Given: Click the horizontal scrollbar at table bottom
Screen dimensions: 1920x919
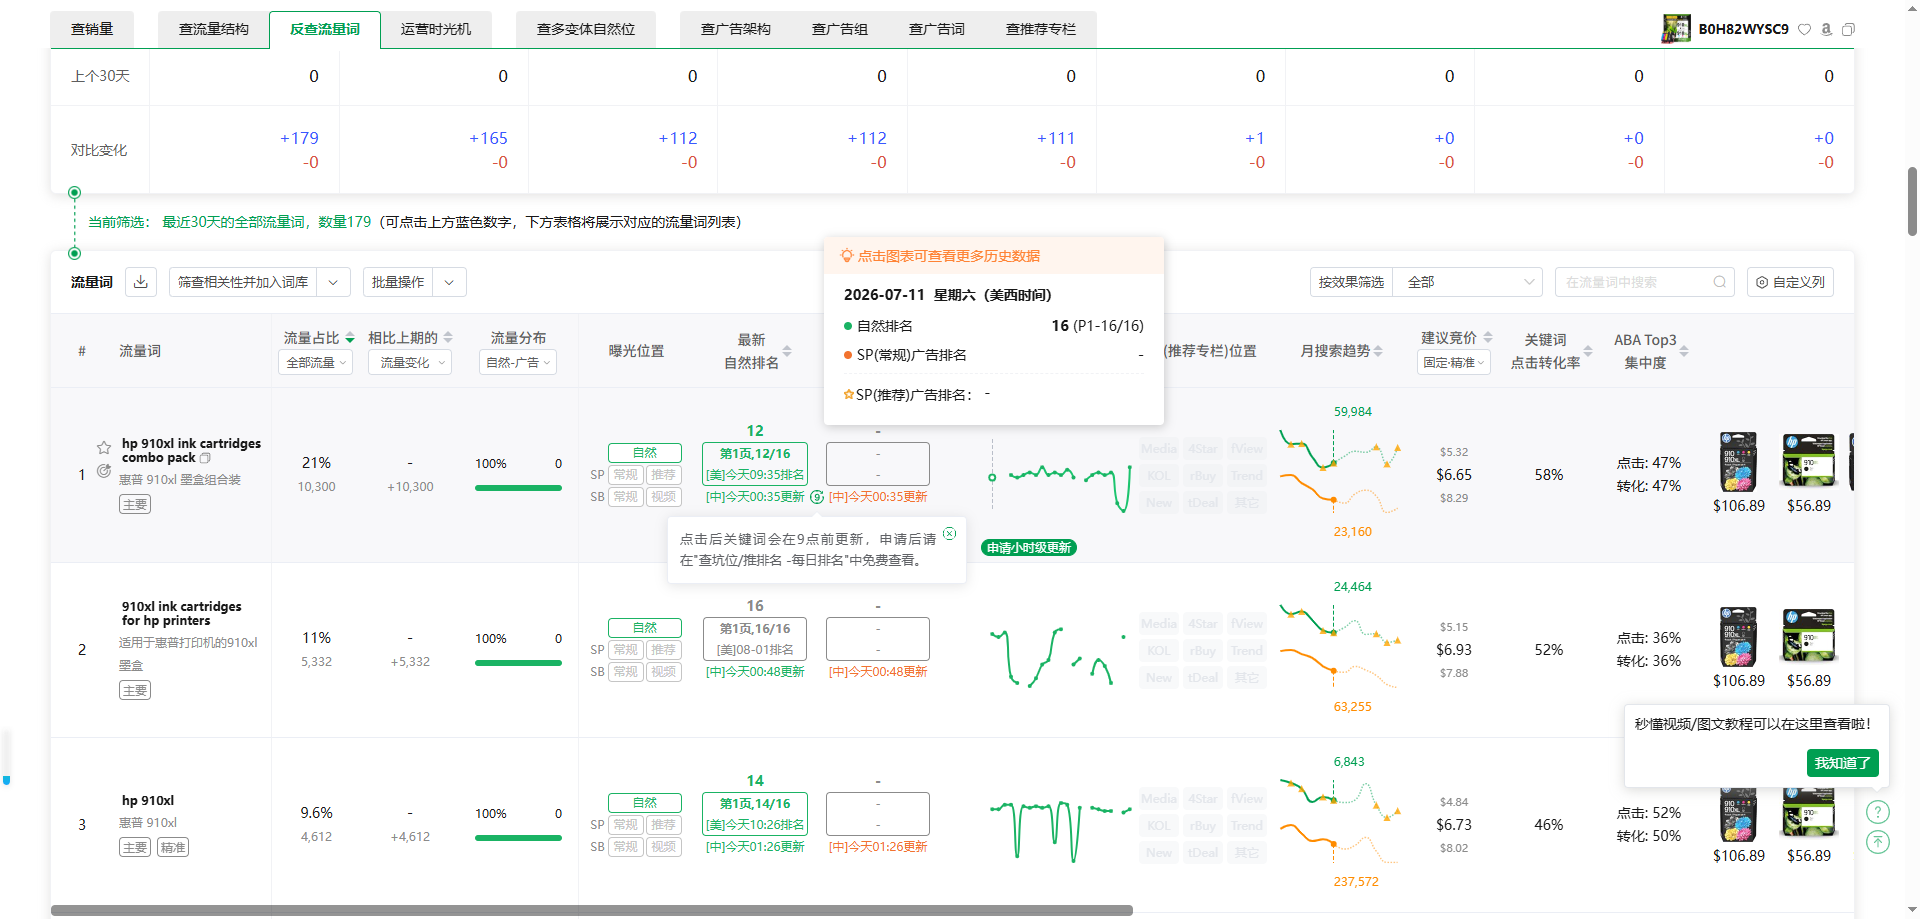Looking at the screenshot, I should coord(592,910).
